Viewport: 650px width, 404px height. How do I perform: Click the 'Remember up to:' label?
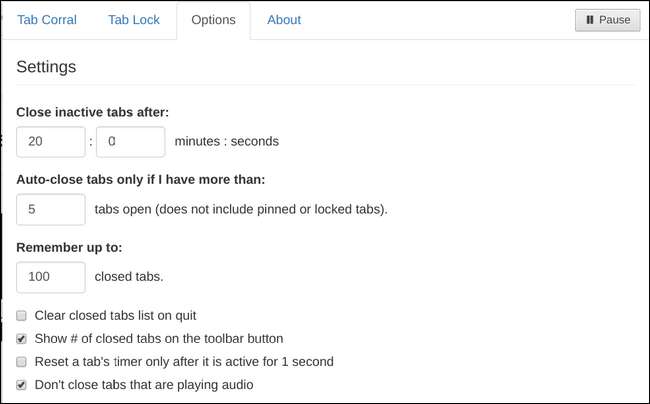pos(69,247)
